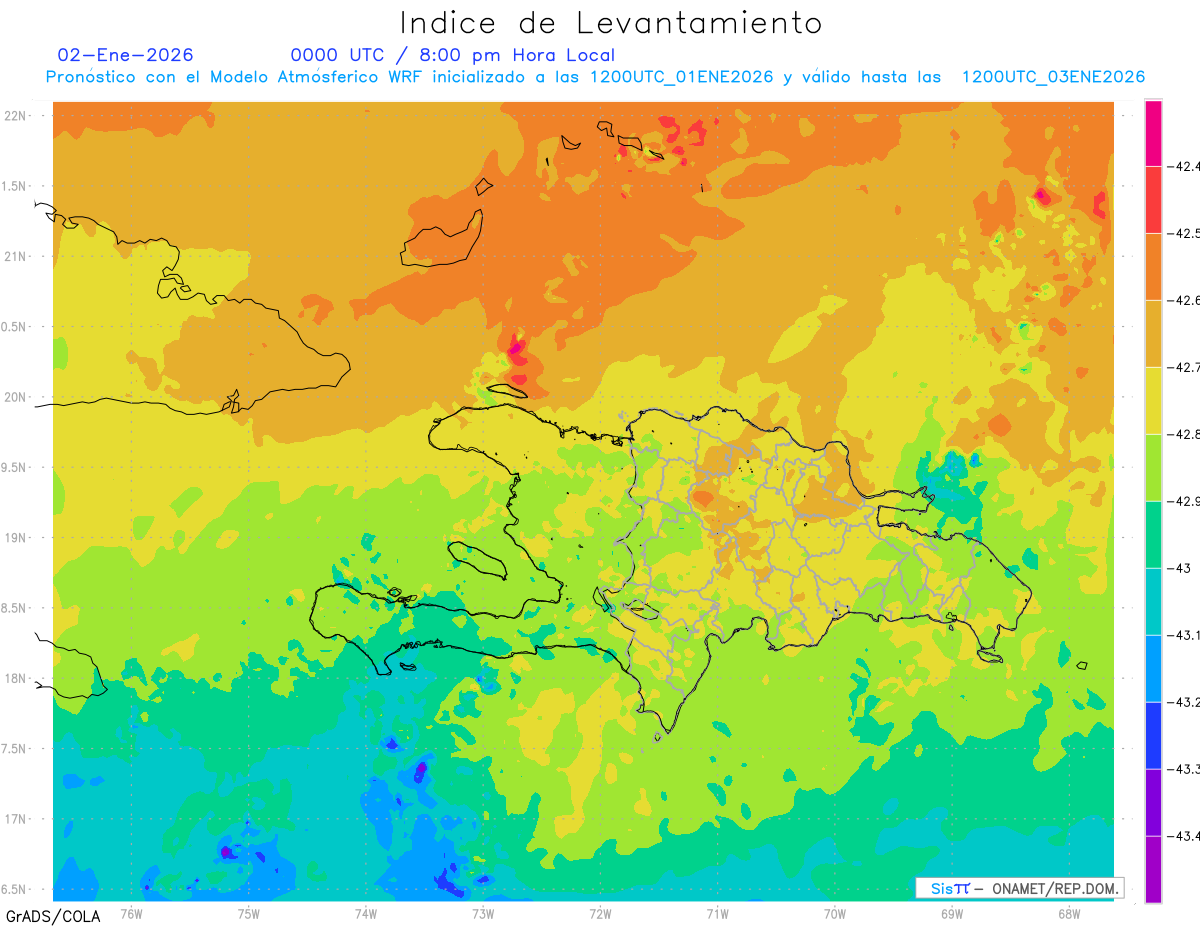Click longitude label "73W"

tap(483, 913)
